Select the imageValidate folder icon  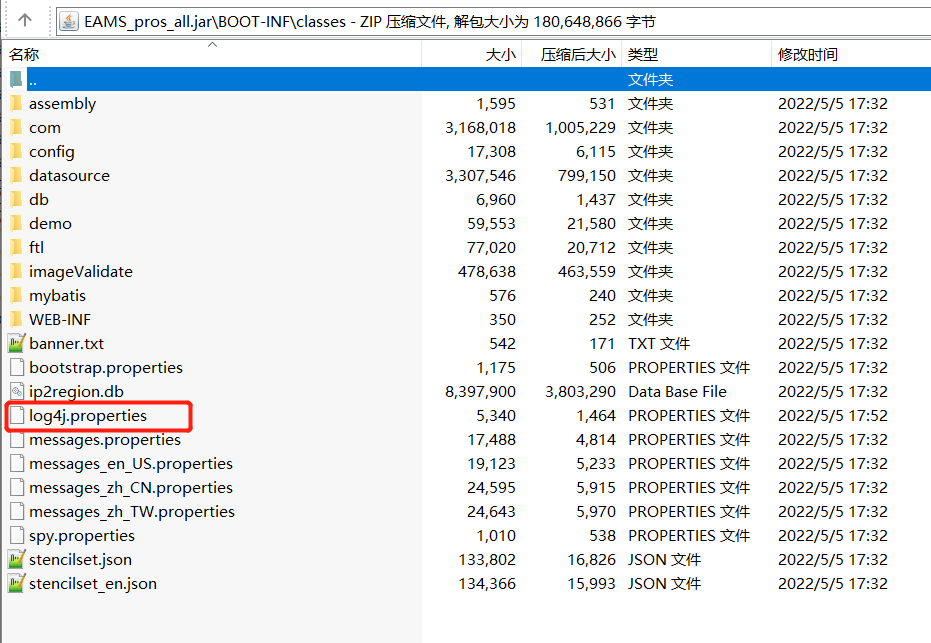[16, 271]
